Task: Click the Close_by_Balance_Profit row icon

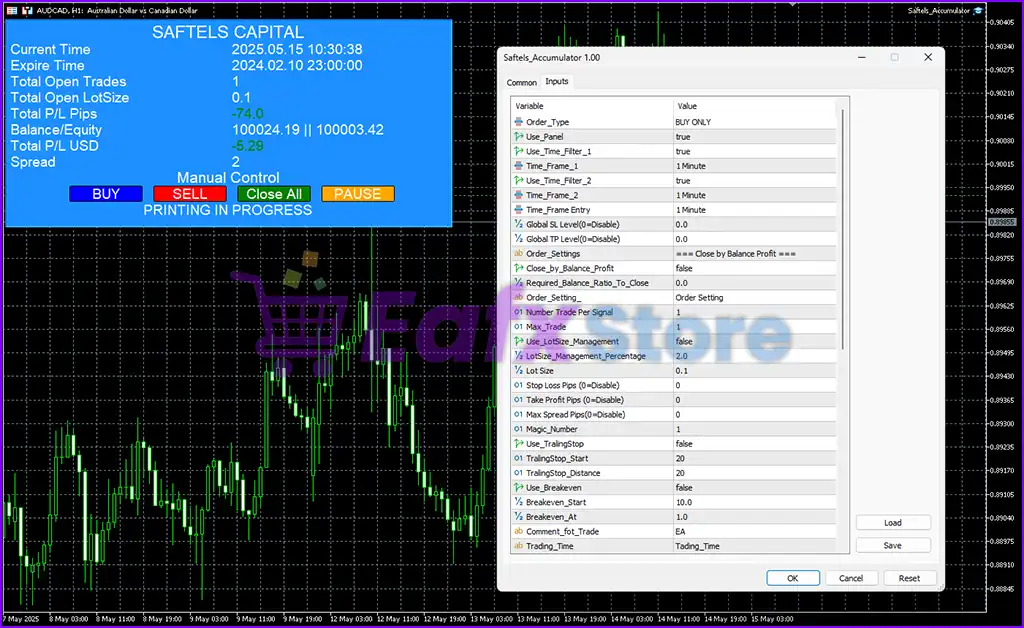Action: pos(519,268)
